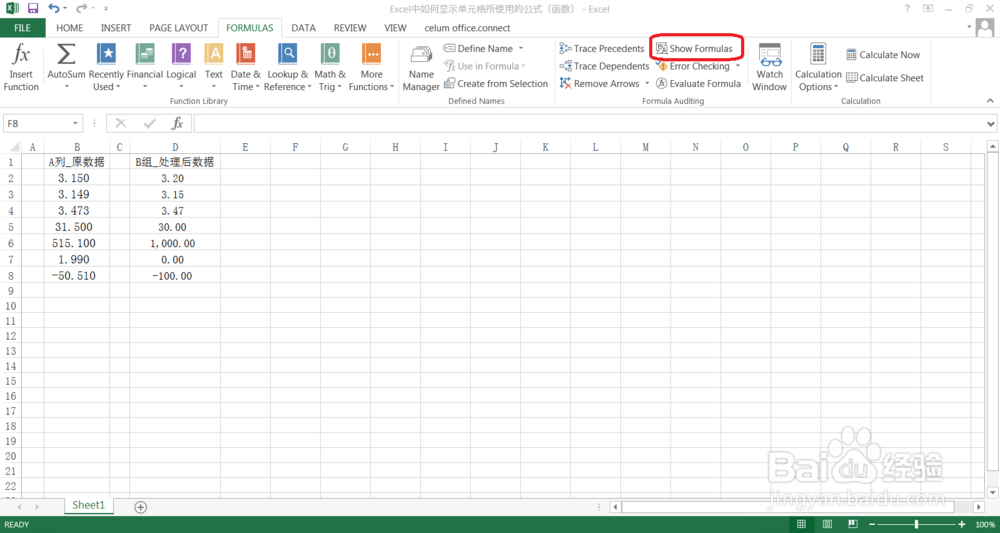Switch to Page Layout view in status bar

(x=827, y=524)
